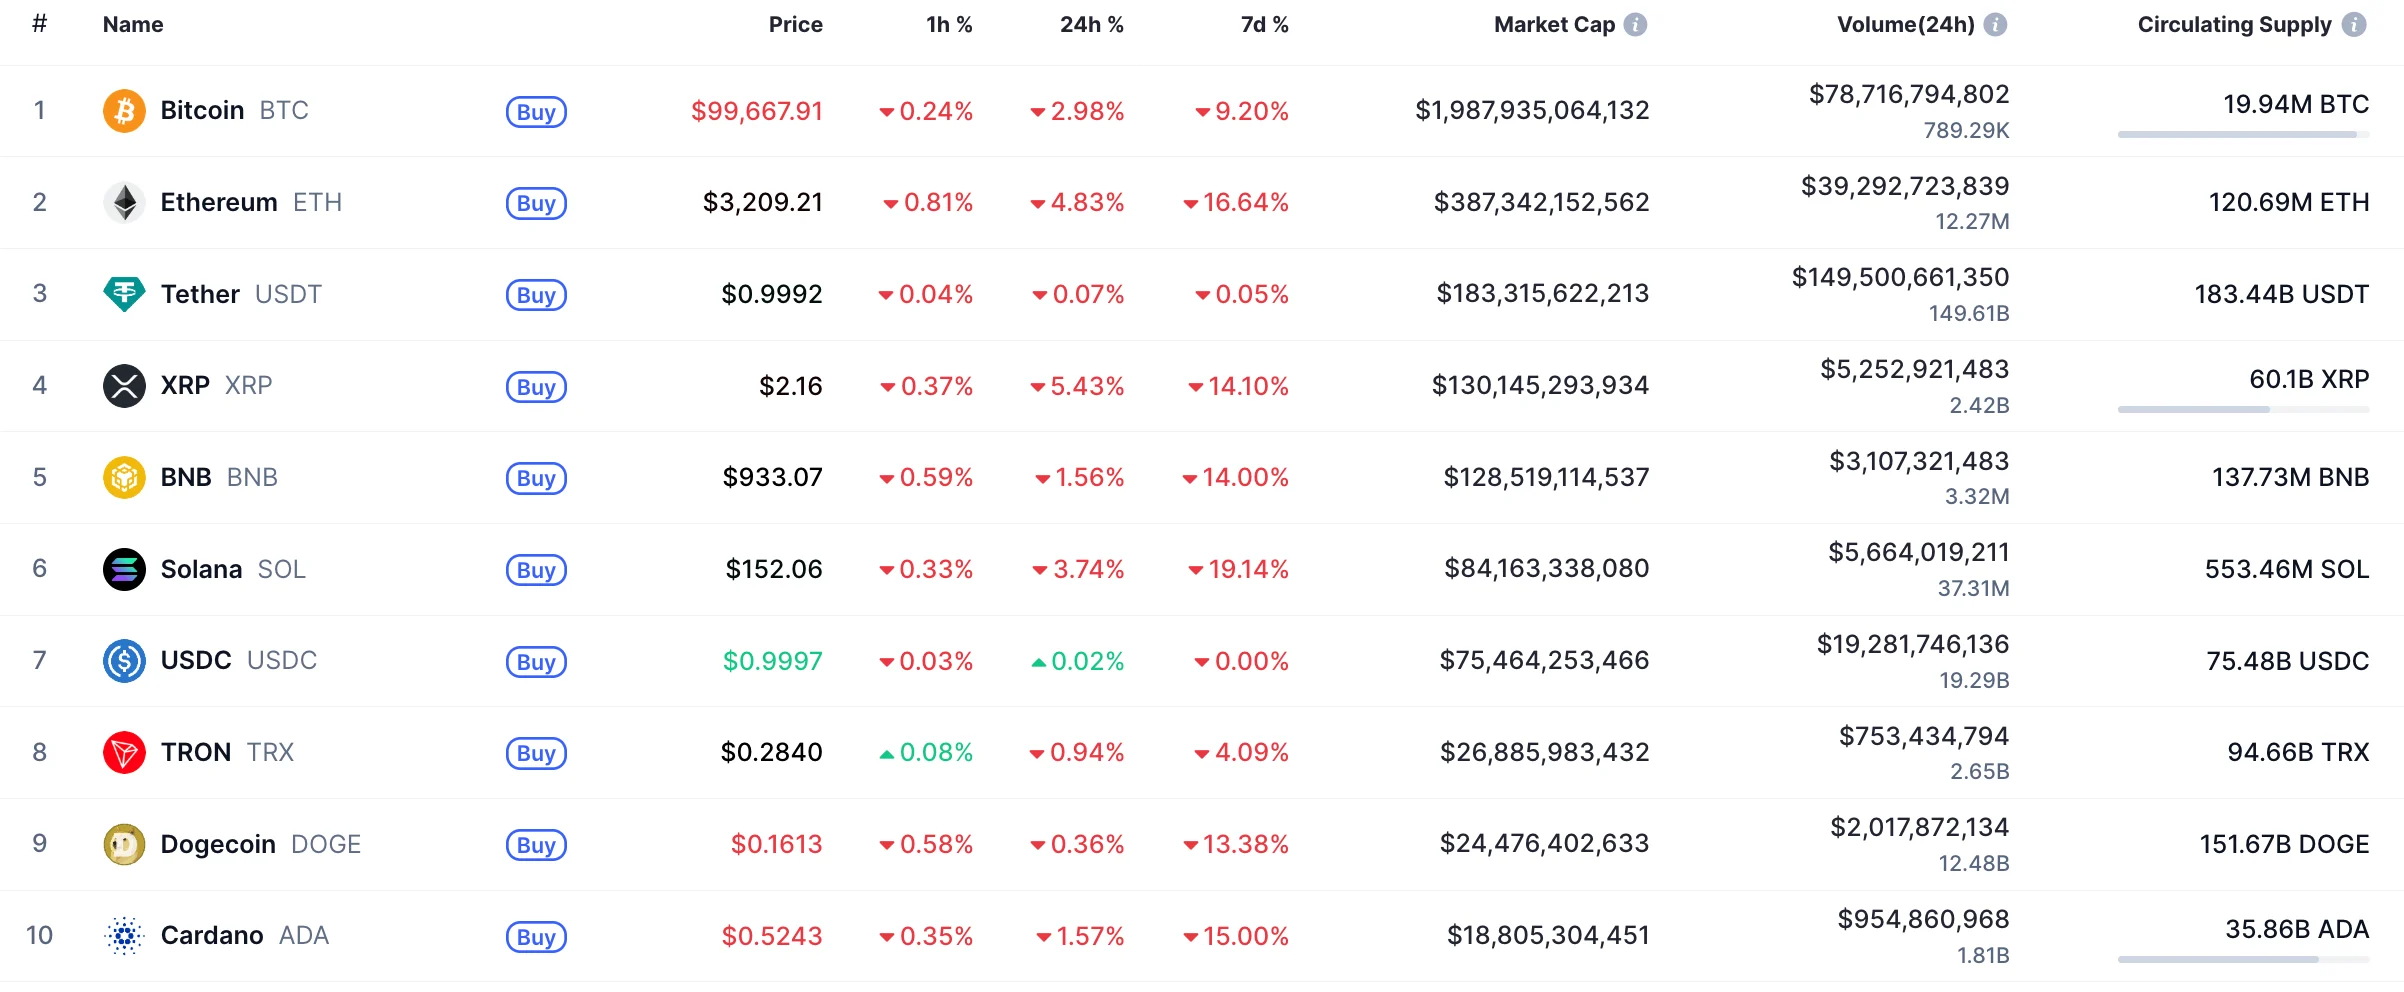The width and height of the screenshot is (2404, 992).
Task: Sort the table by Price column
Action: (x=795, y=25)
